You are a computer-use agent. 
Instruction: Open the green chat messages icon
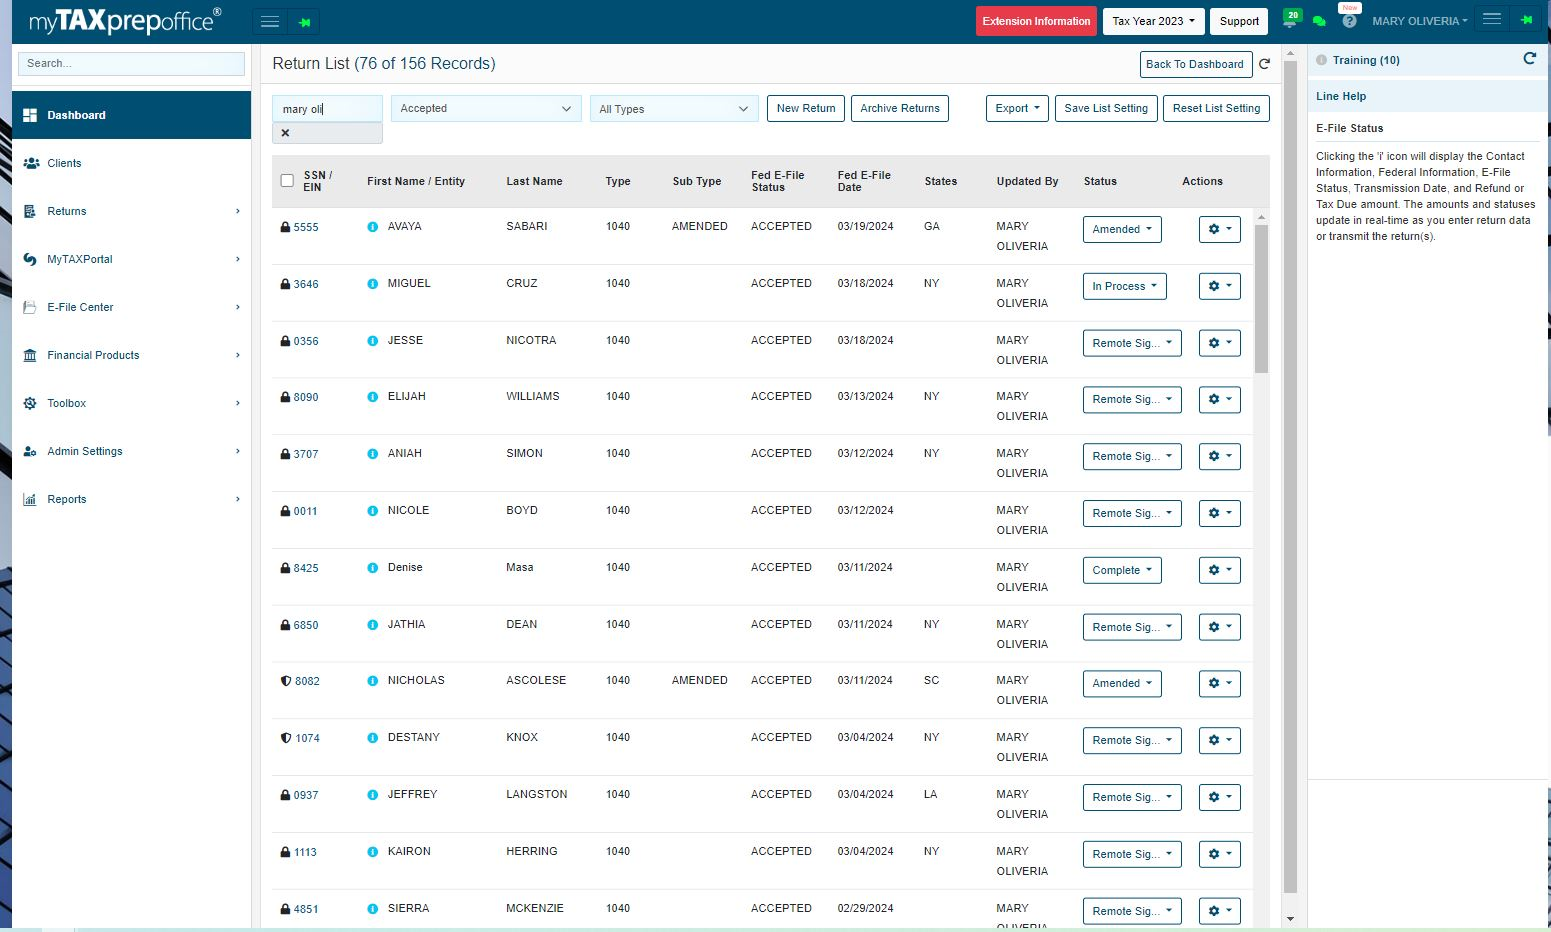tap(1319, 21)
